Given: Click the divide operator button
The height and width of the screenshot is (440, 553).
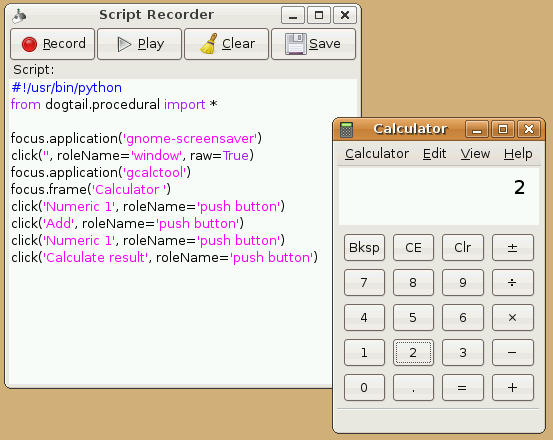Looking at the screenshot, I should pos(513,282).
